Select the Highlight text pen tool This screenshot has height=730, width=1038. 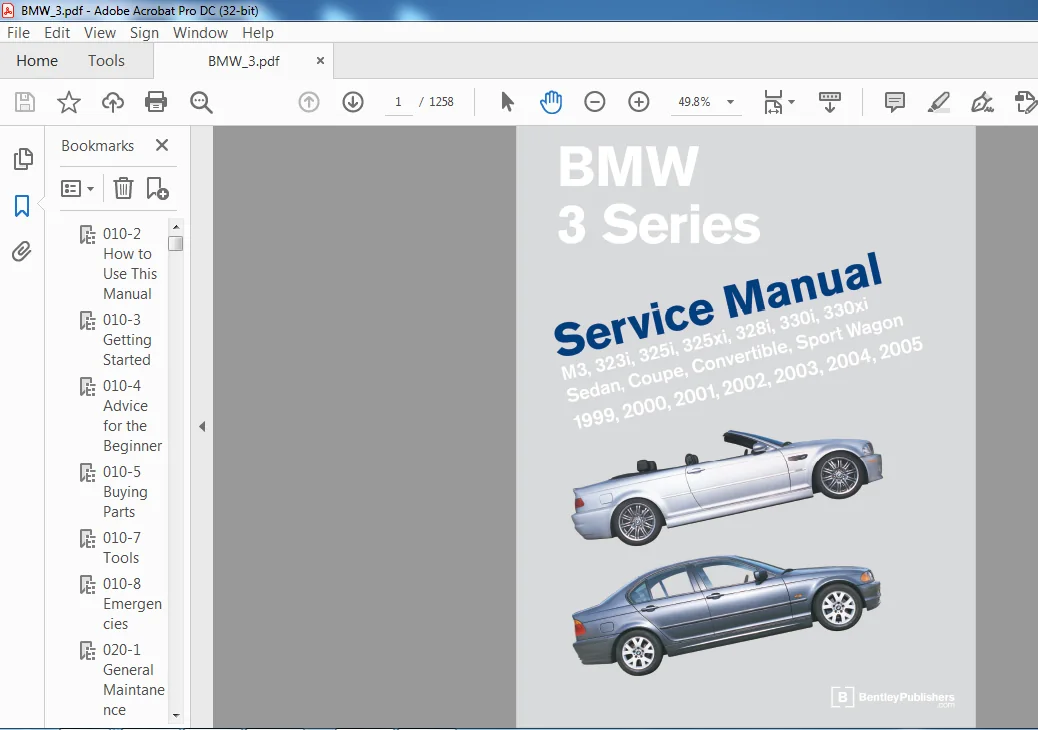(x=939, y=102)
